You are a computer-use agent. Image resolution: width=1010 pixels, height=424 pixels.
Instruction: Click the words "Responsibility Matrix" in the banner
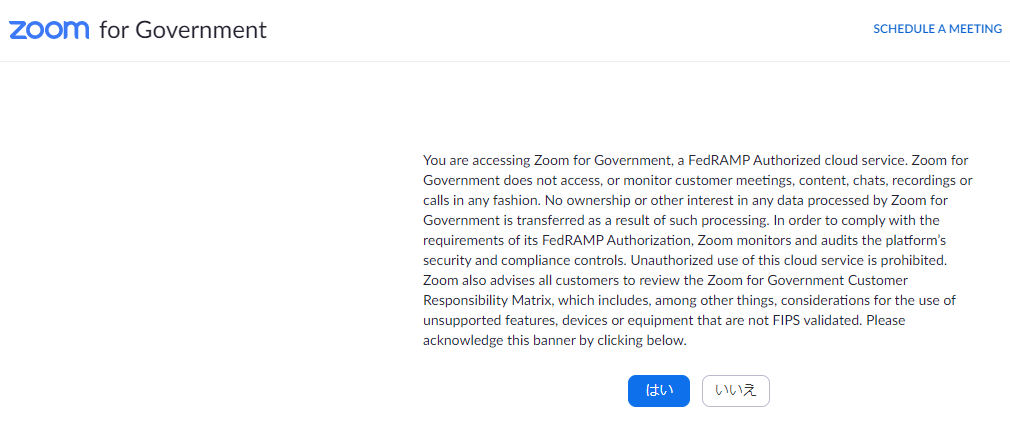click(490, 300)
